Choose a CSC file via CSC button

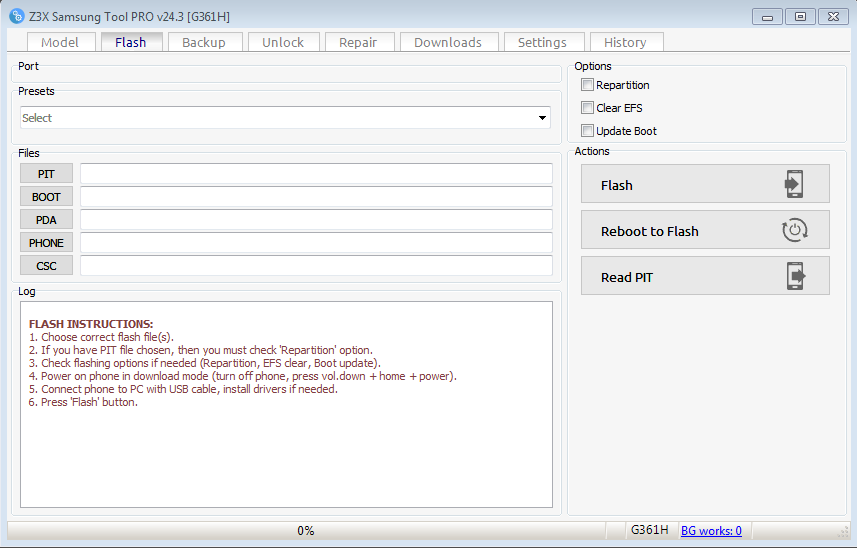[46, 266]
